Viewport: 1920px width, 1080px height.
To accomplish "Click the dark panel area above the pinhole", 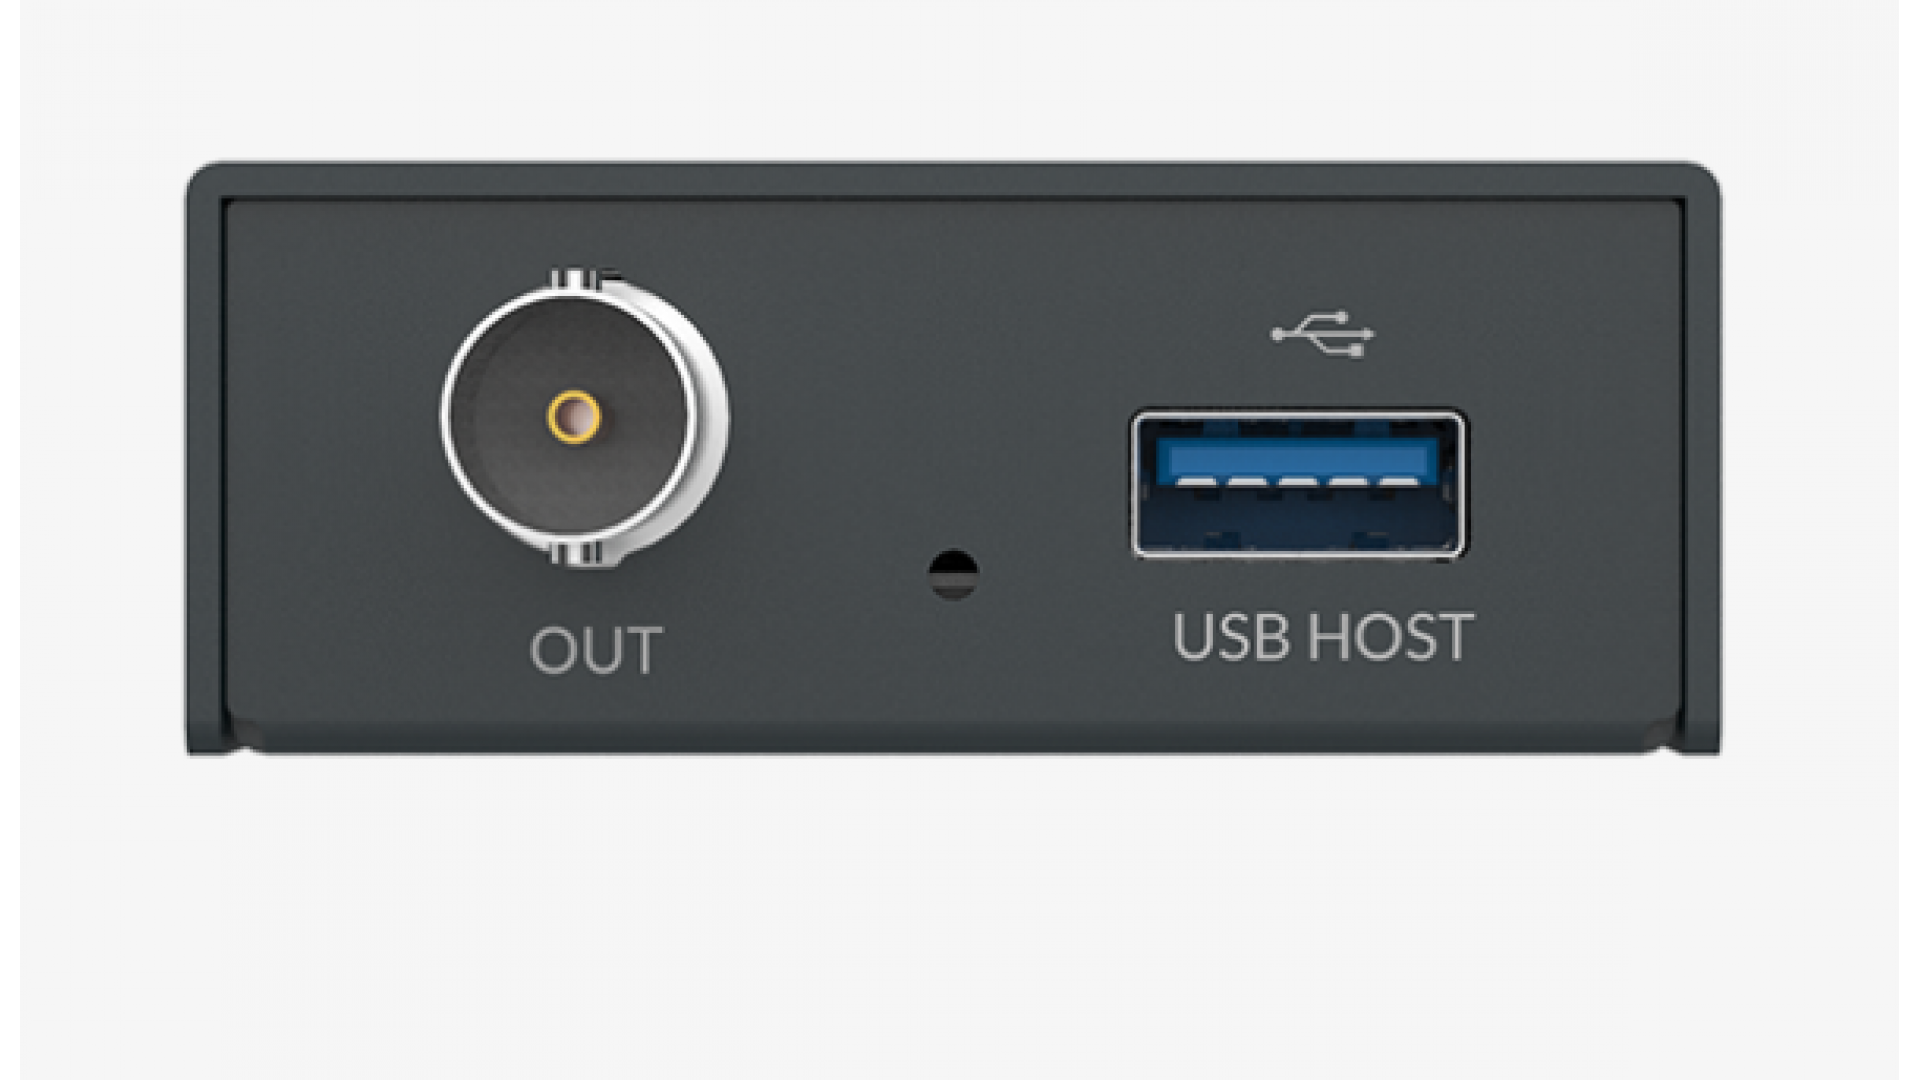I will point(953,380).
